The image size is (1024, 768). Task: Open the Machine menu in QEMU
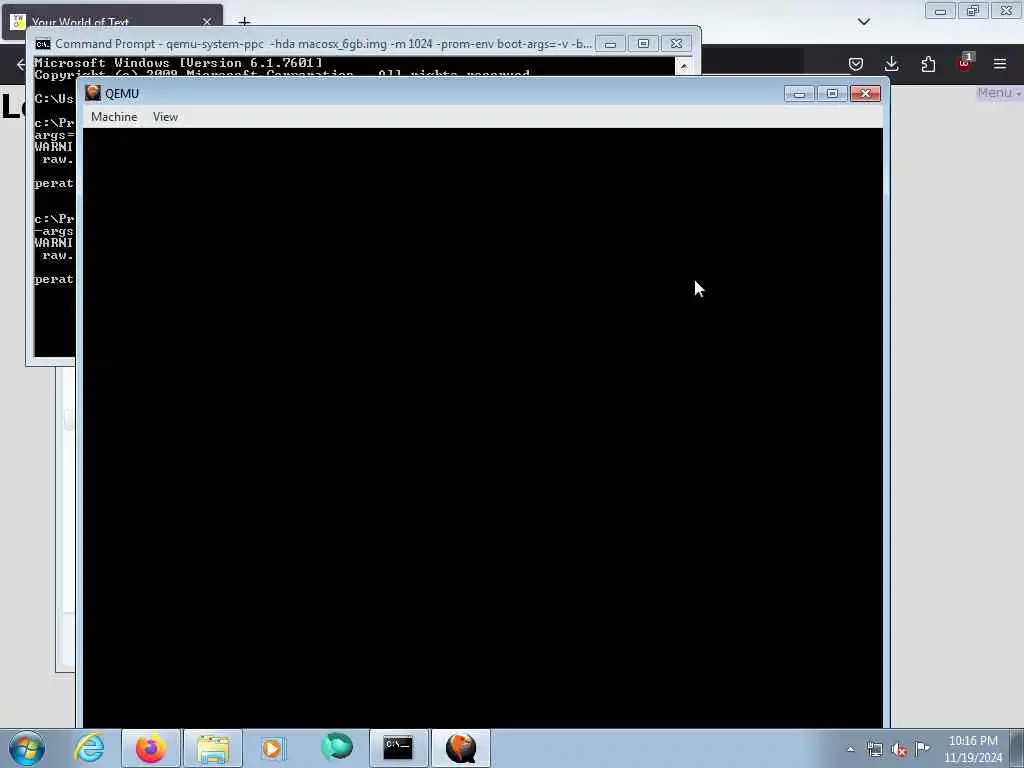tap(114, 117)
